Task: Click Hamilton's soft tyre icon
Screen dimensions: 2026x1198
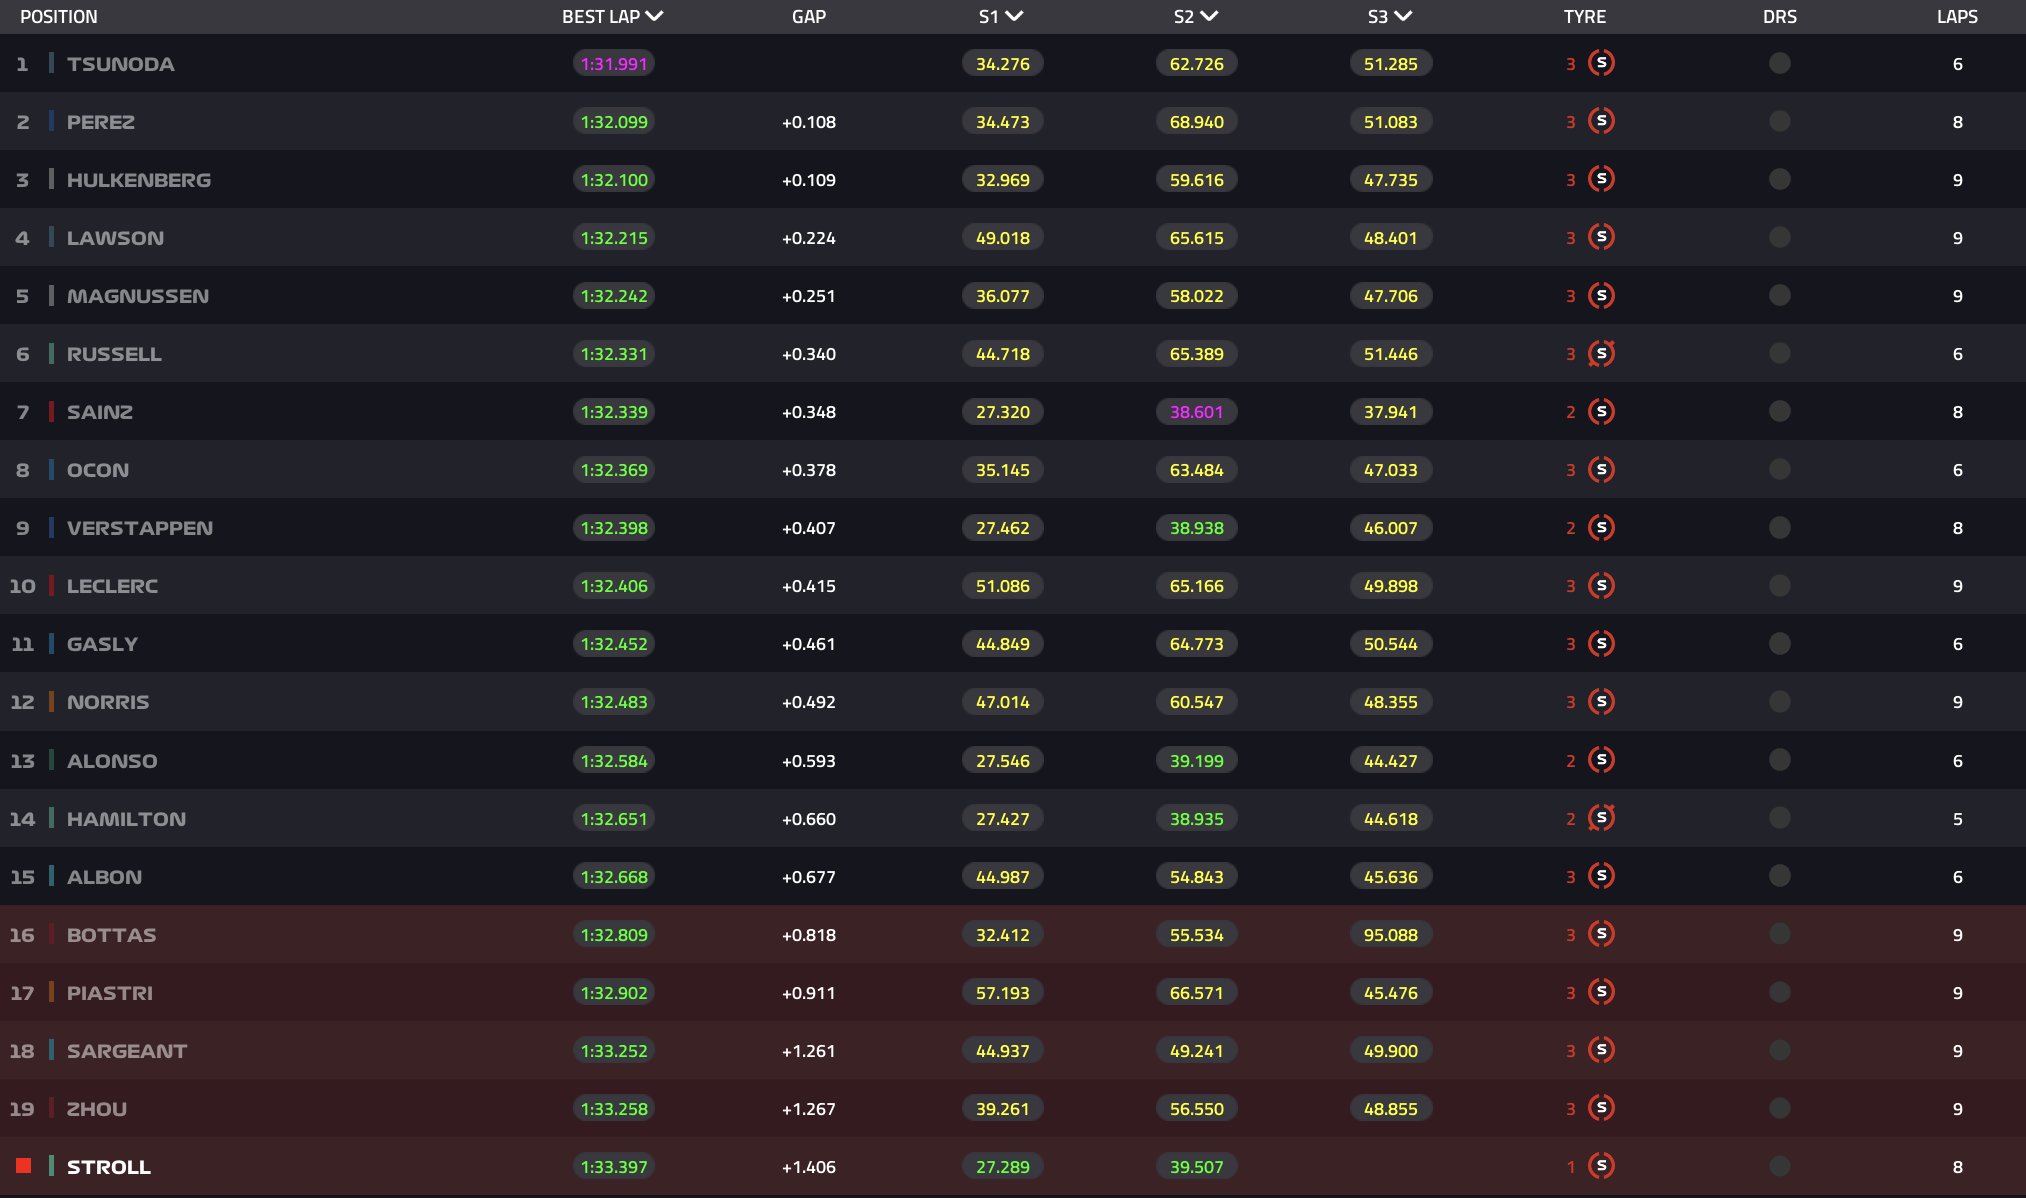Action: pos(1601,818)
